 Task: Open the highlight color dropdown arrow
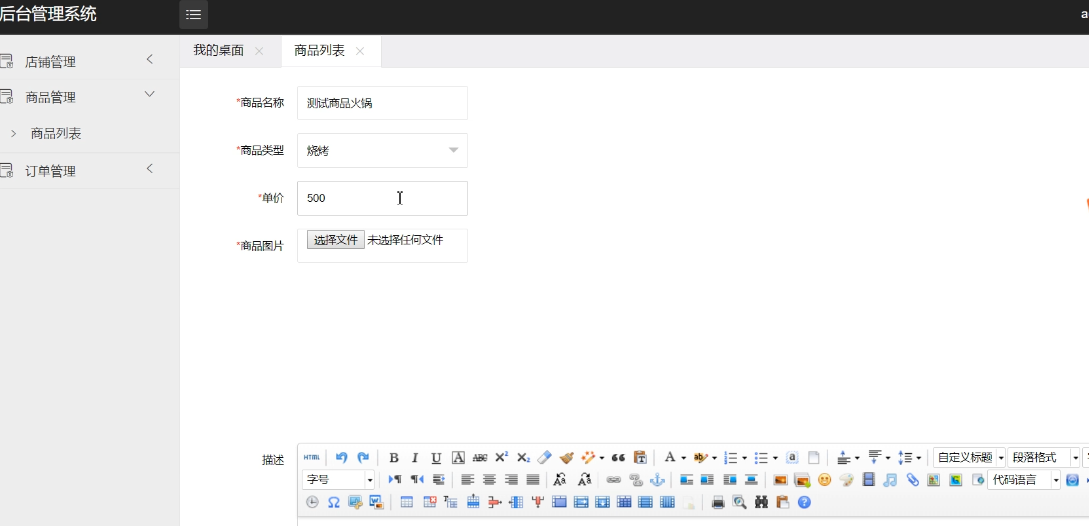click(x=714, y=458)
